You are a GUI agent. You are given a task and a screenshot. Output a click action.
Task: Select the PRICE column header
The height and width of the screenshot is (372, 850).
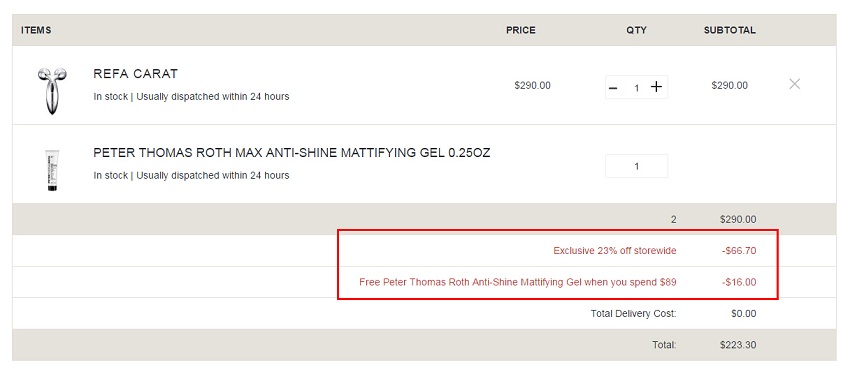coord(521,30)
